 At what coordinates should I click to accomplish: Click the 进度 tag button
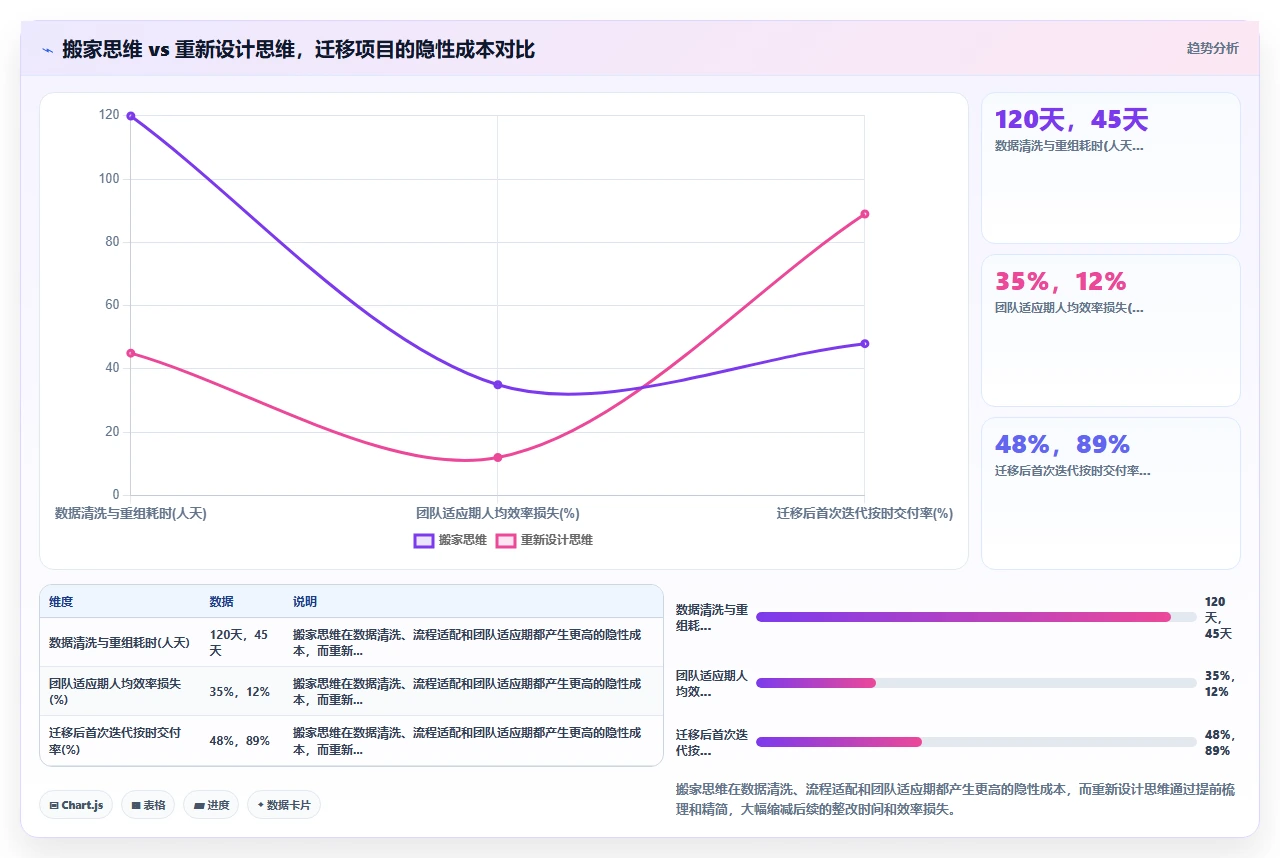(x=211, y=805)
